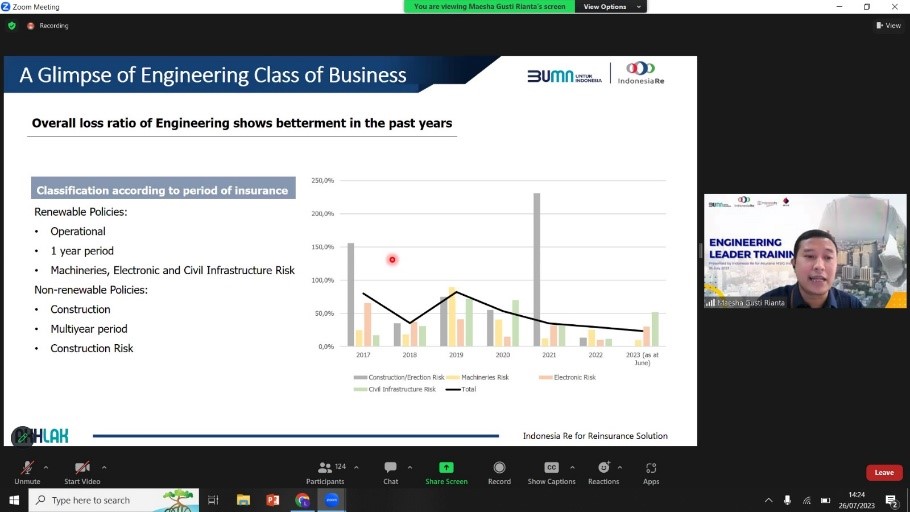Expand audio options arrow beside Unmute

point(46,467)
